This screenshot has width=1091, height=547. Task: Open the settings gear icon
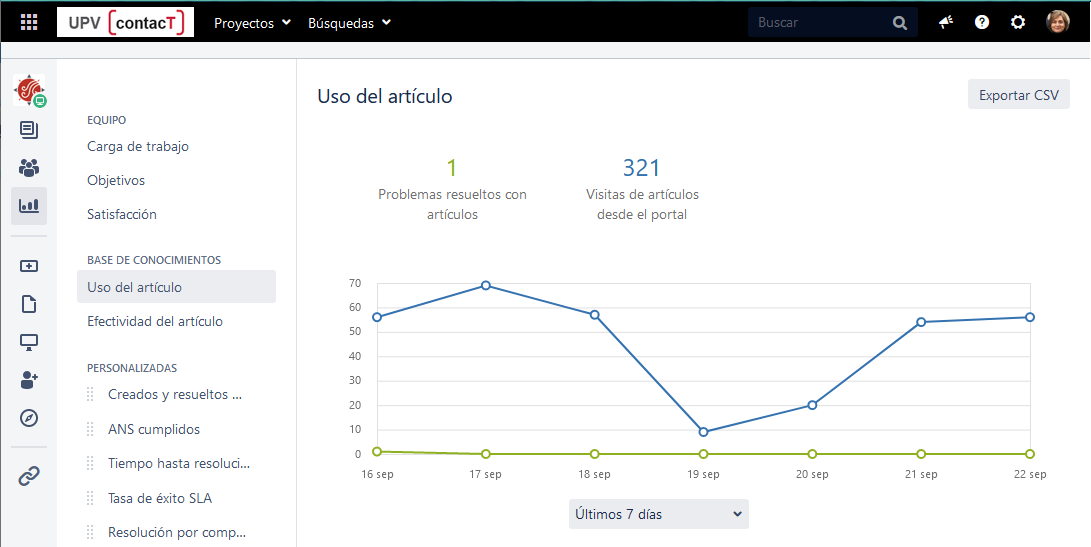(x=1018, y=23)
